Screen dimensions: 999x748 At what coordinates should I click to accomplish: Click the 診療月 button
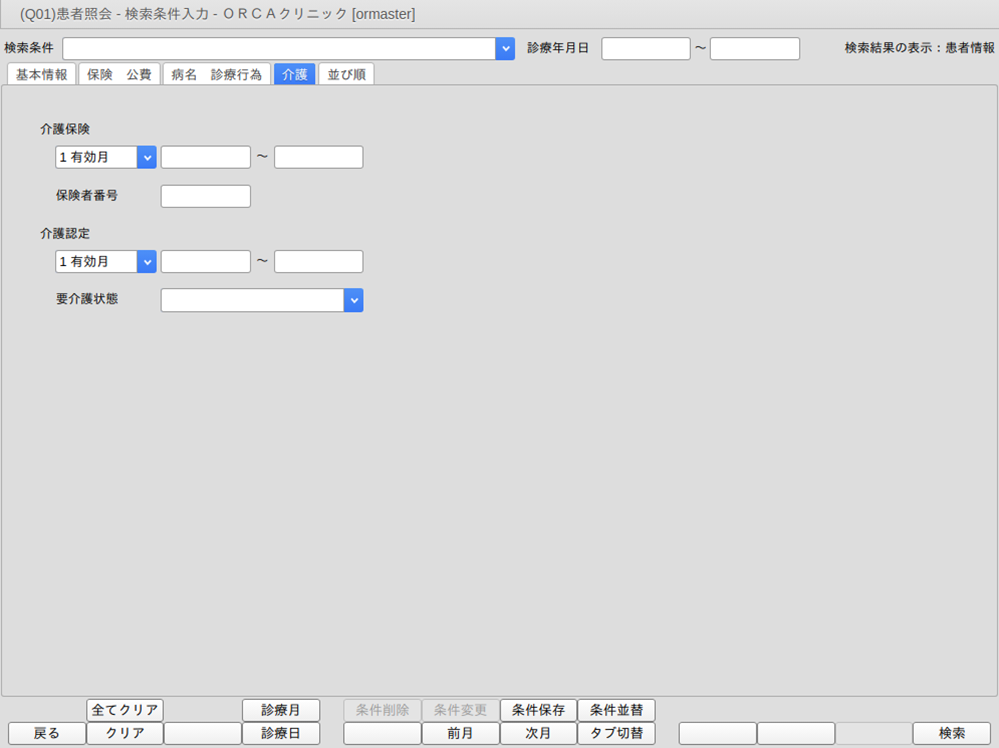[x=281, y=710]
